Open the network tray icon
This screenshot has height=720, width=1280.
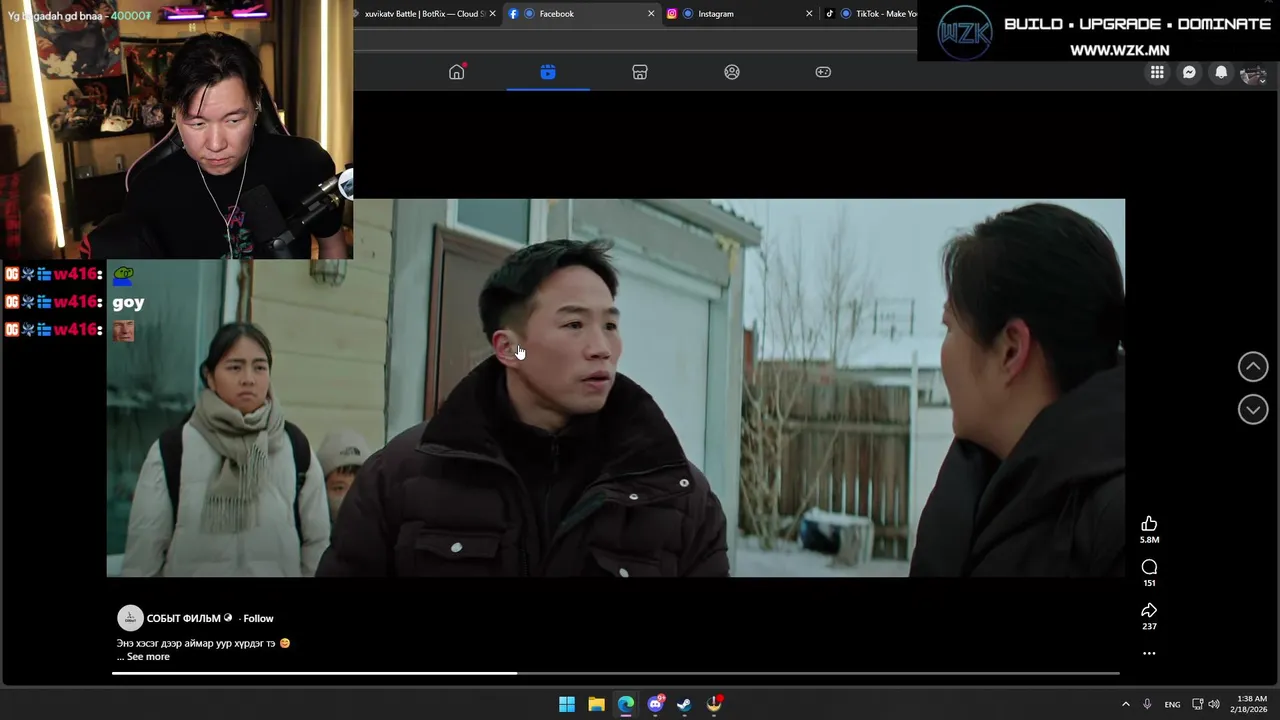[x=1197, y=704]
